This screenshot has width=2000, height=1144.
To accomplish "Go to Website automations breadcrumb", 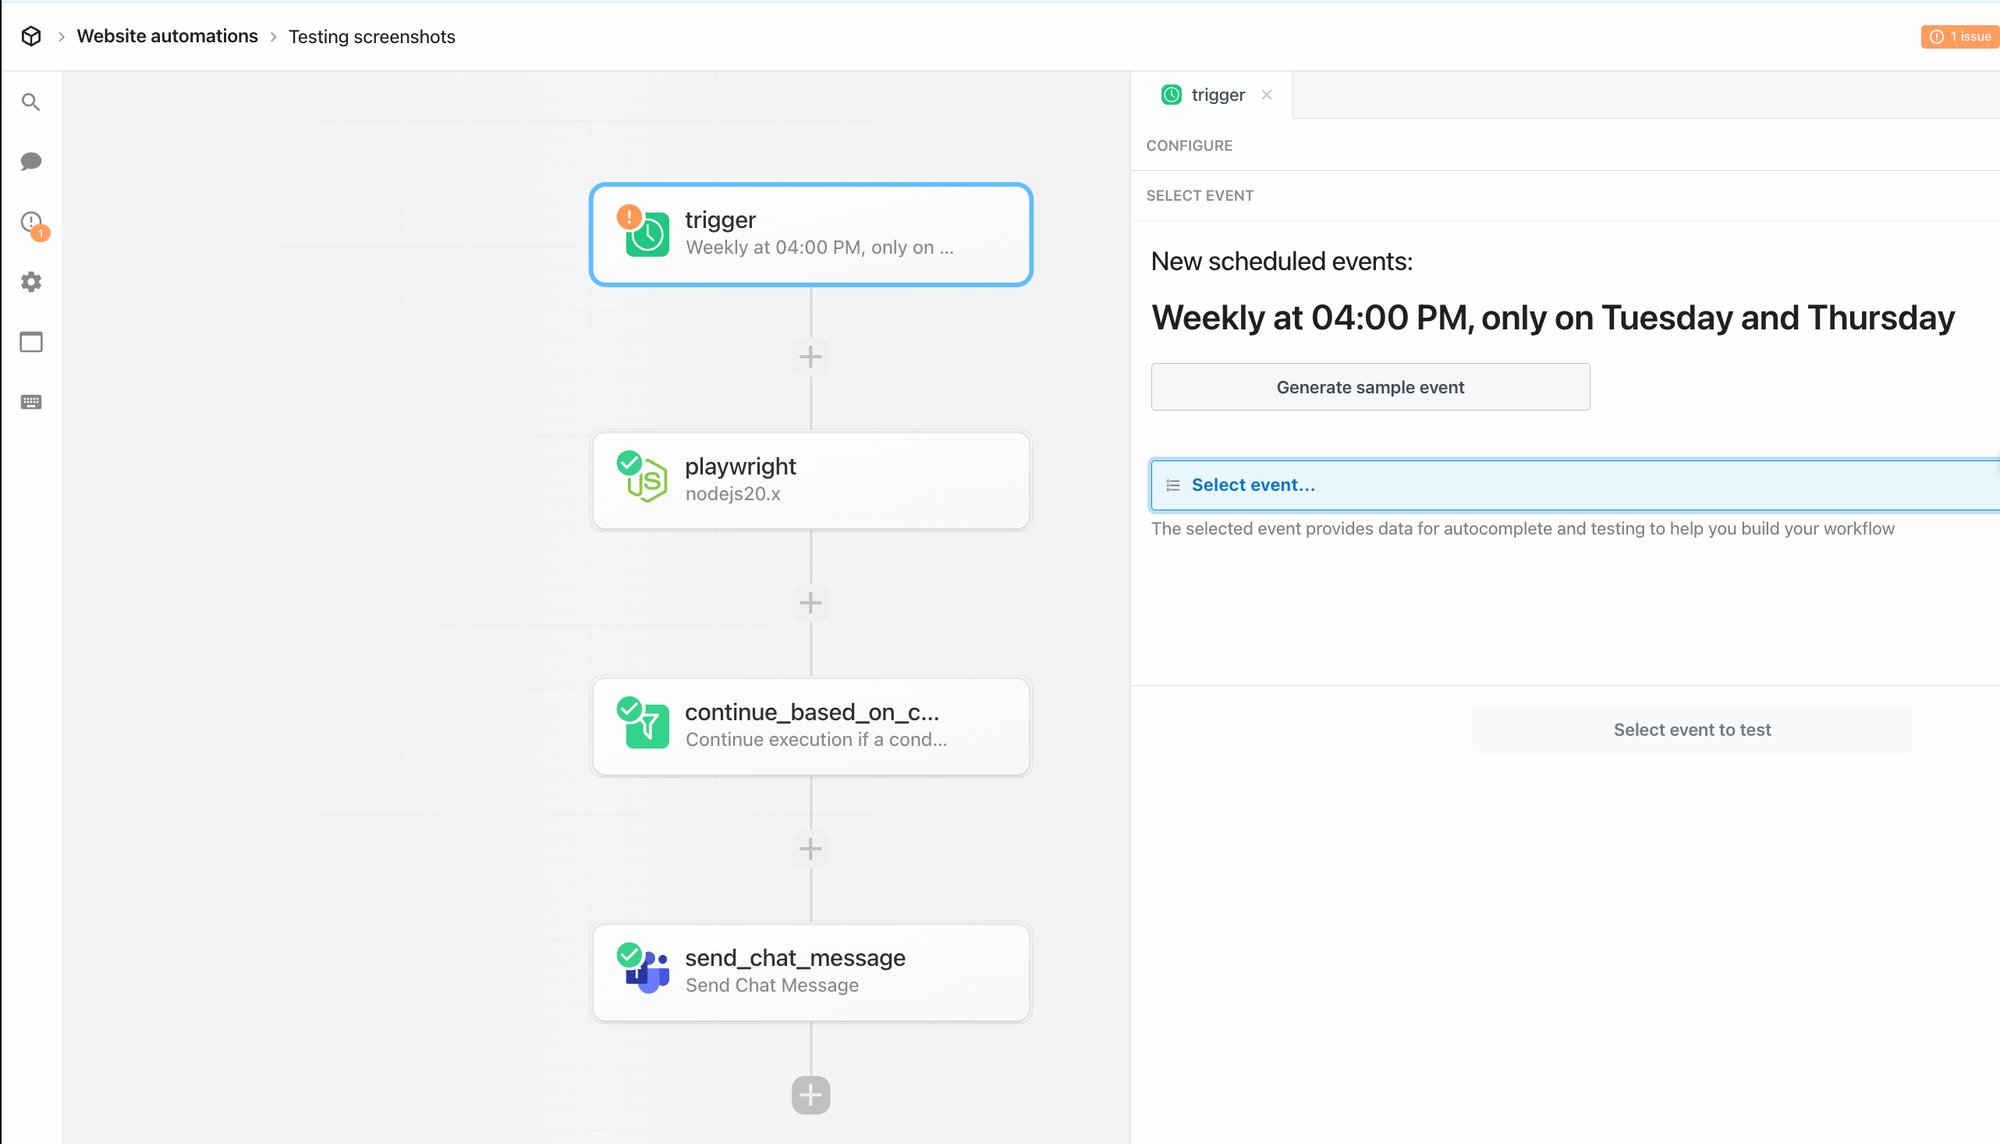I will pyautogui.click(x=167, y=36).
